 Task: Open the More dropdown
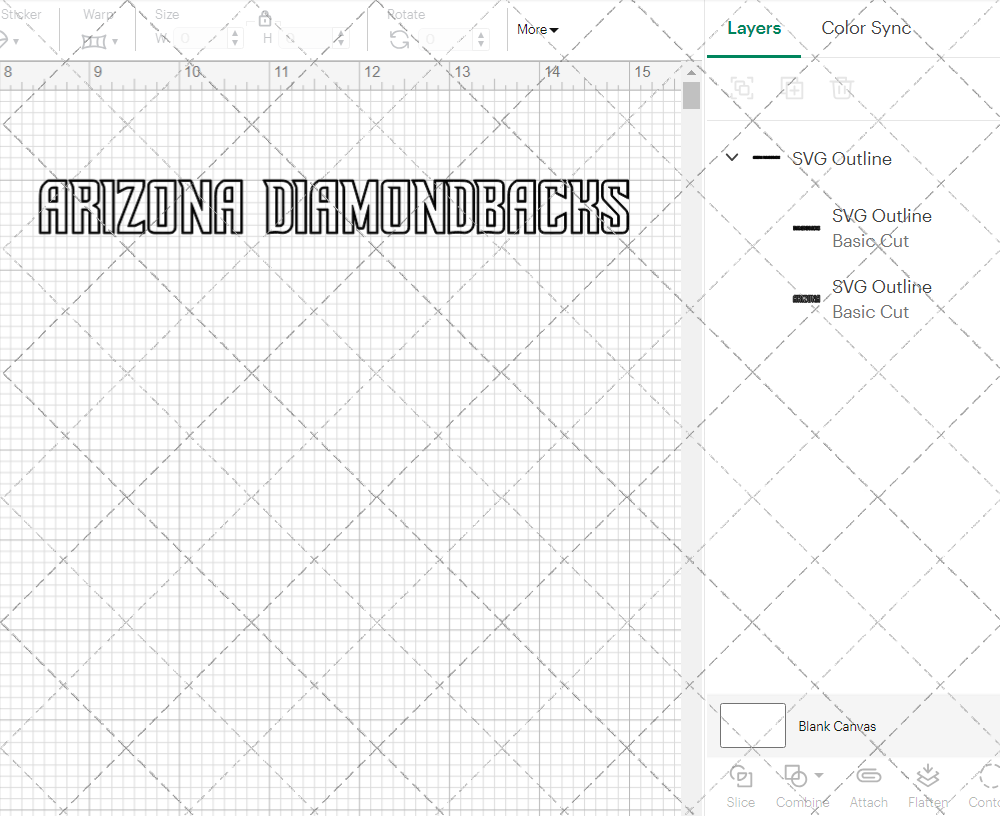pyautogui.click(x=536, y=30)
